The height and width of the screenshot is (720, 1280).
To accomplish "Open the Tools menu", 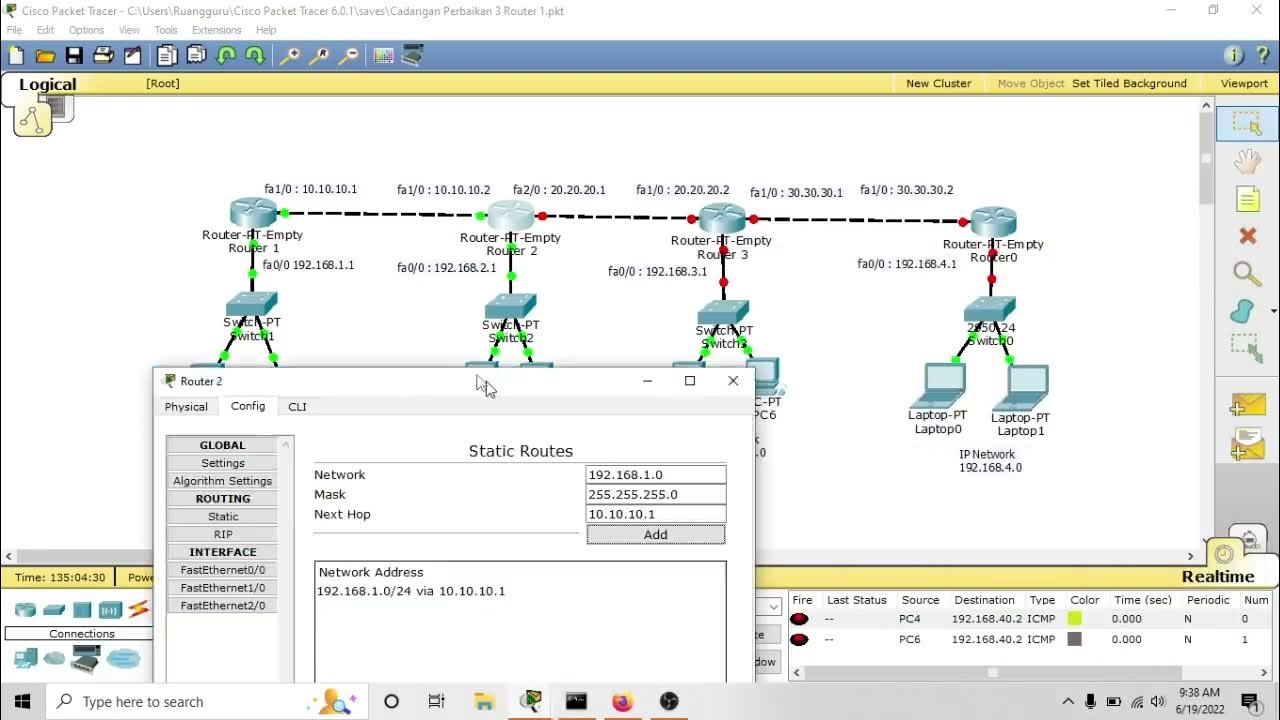I will pos(166,30).
